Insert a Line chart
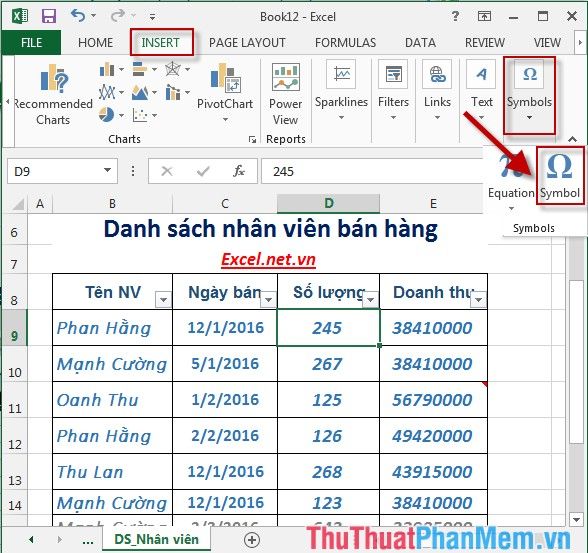The image size is (588, 553). click(x=111, y=92)
